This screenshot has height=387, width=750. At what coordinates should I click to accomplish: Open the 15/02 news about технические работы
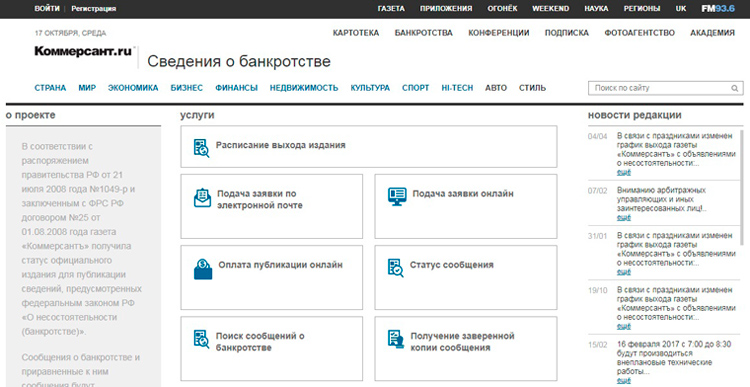674,358
